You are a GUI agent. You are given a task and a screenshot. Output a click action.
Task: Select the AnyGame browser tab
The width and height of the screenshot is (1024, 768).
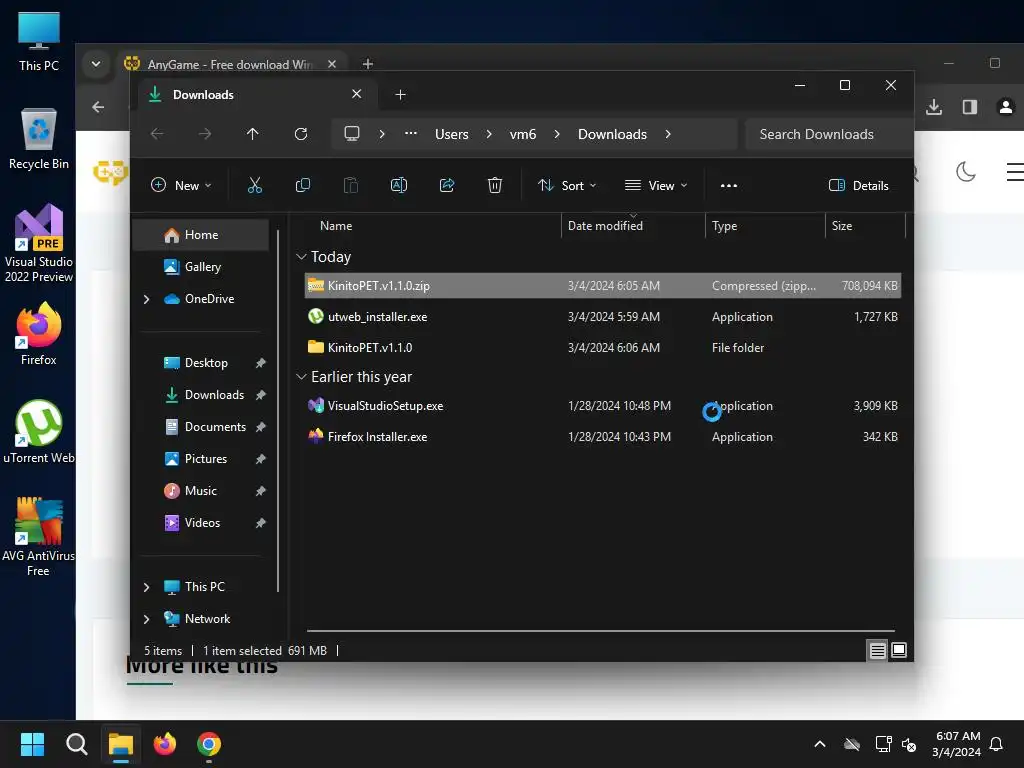[x=230, y=64]
